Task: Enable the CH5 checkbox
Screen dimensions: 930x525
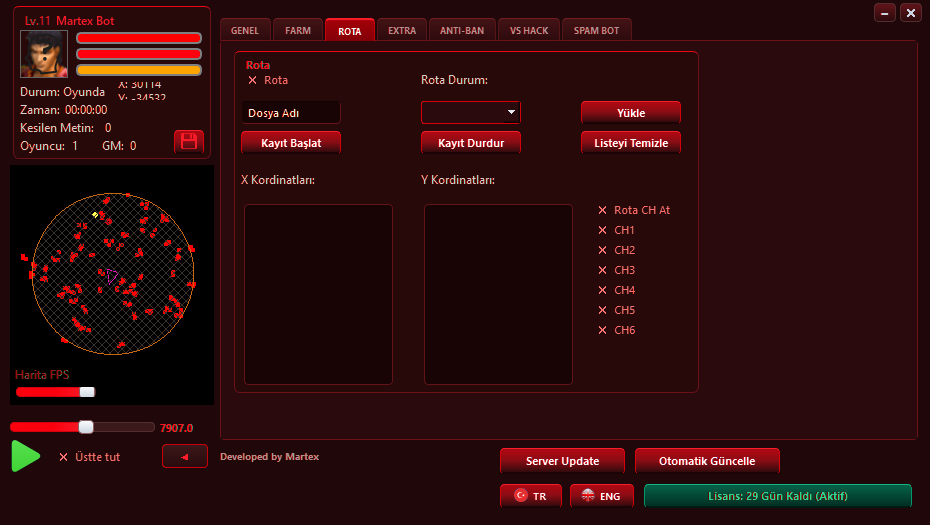Action: tap(603, 310)
